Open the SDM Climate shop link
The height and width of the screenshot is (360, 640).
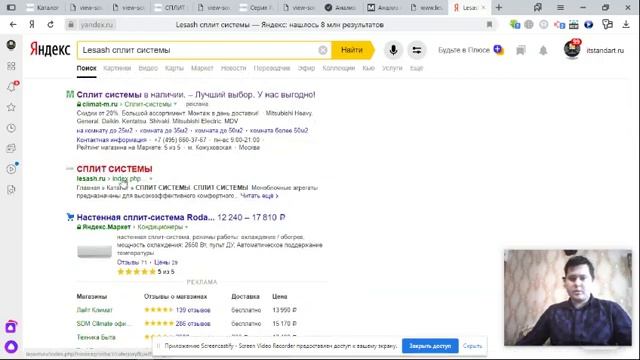[104, 324]
